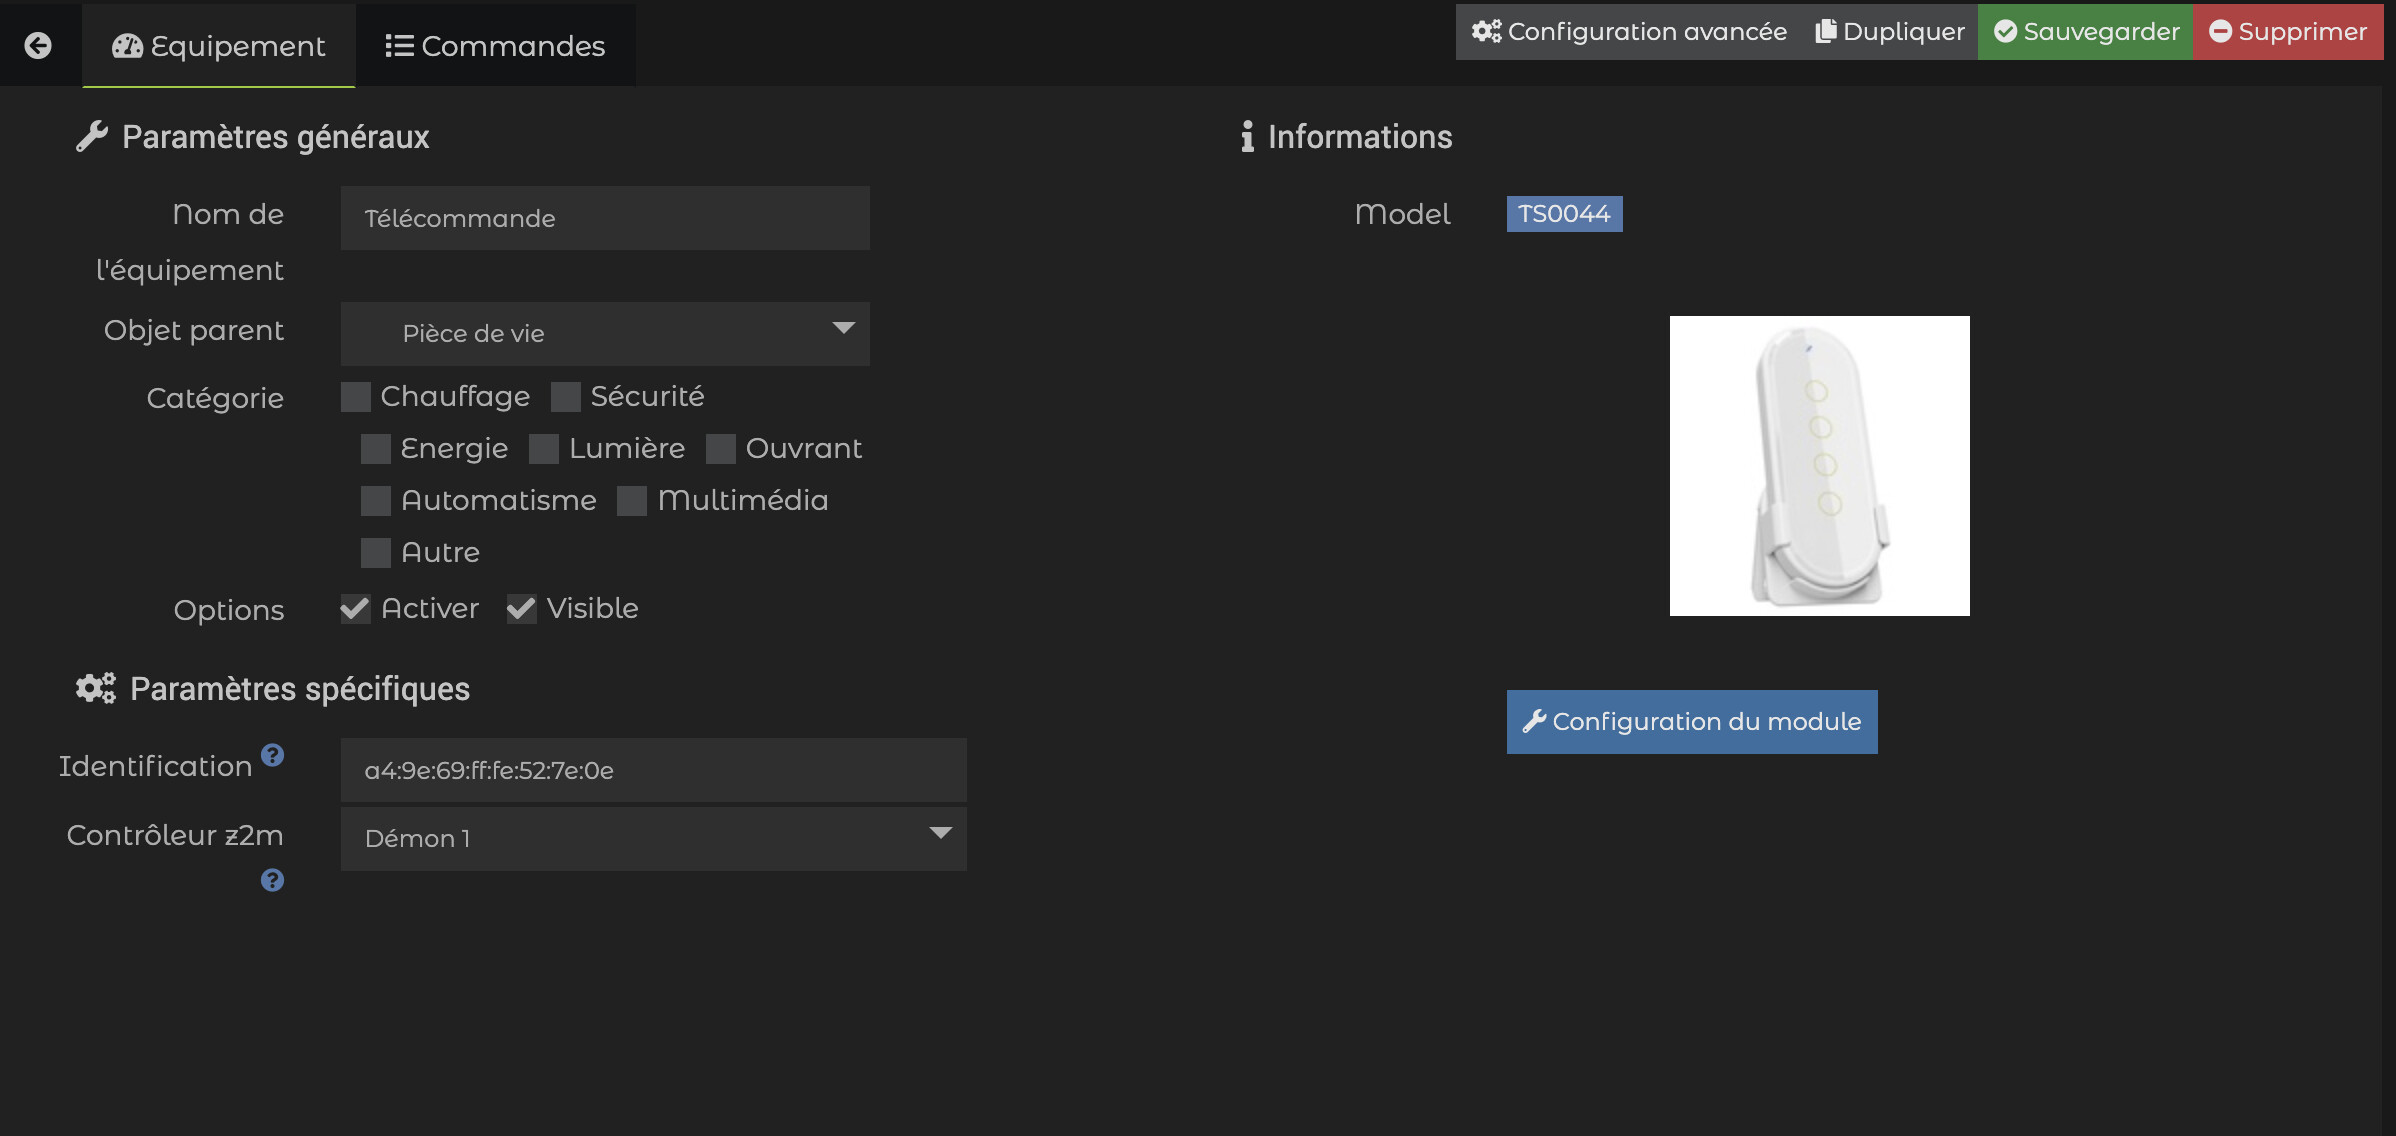Click the Identification address field

(x=653, y=770)
